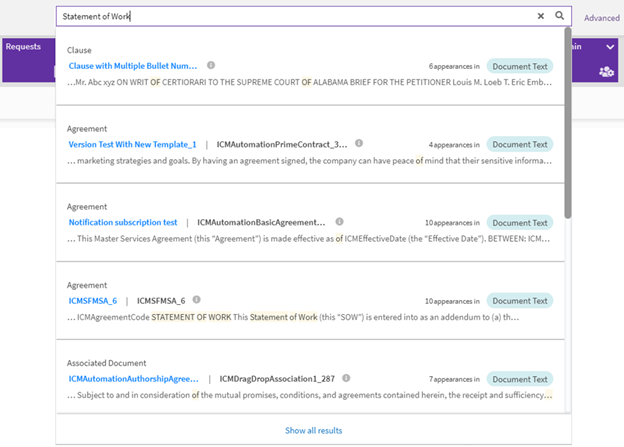
Task: Click inside the Statement of Work search field
Action: tap(290, 16)
